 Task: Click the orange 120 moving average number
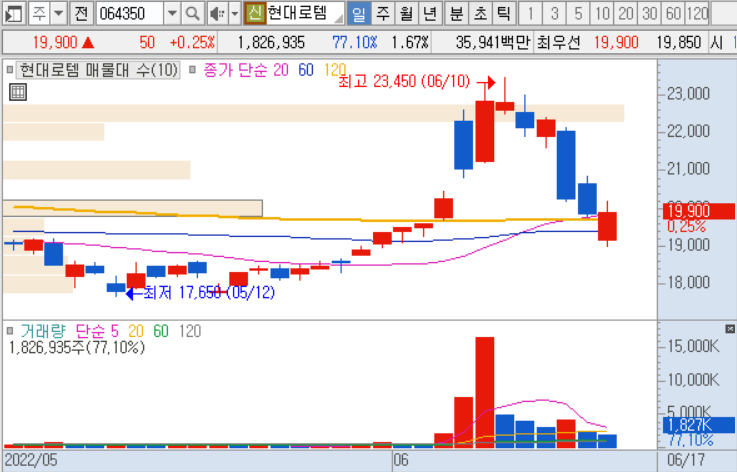click(335, 70)
